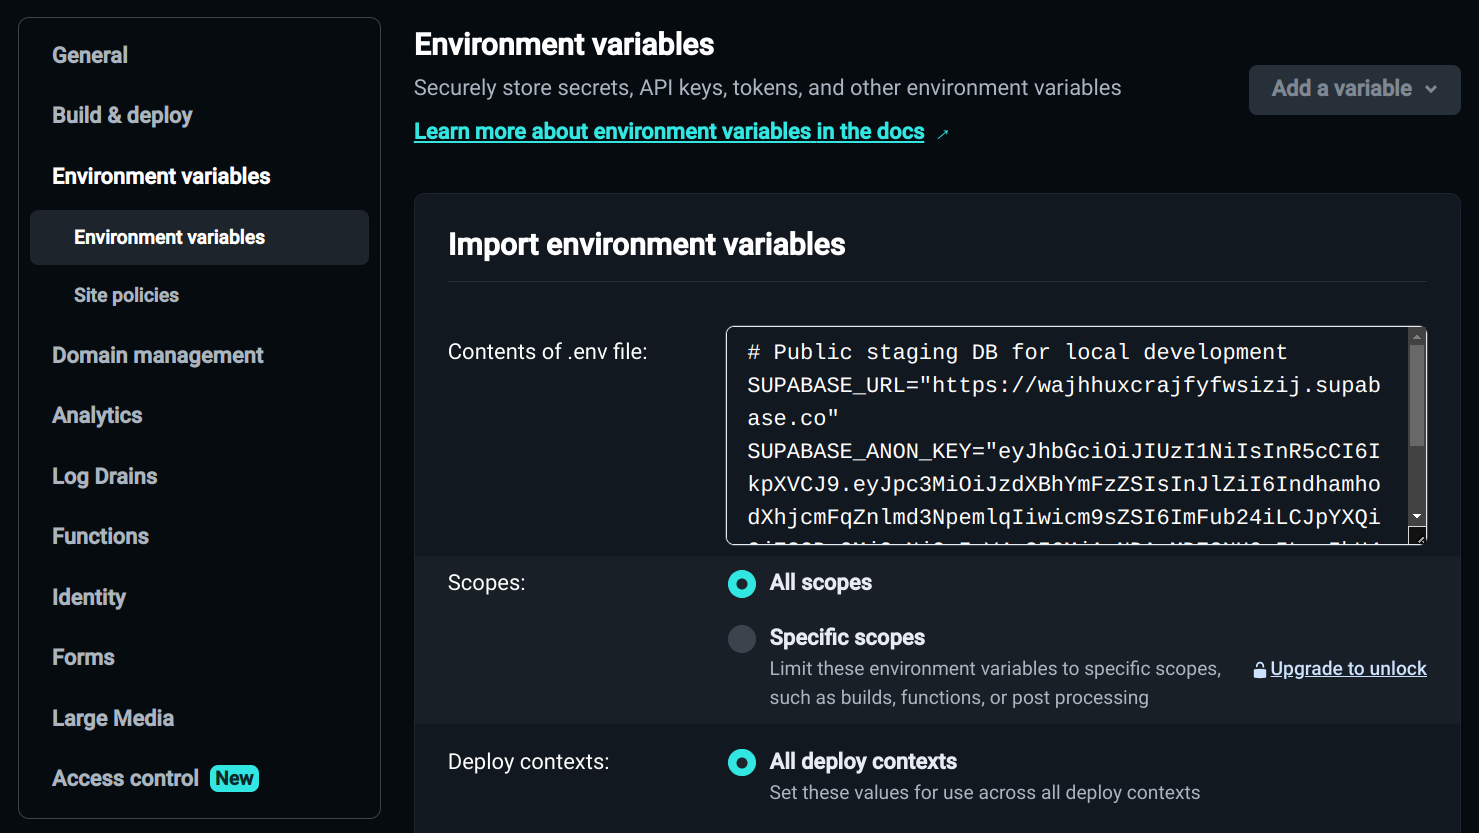
Task: Click the textarea resize handle corner
Action: 1419,537
